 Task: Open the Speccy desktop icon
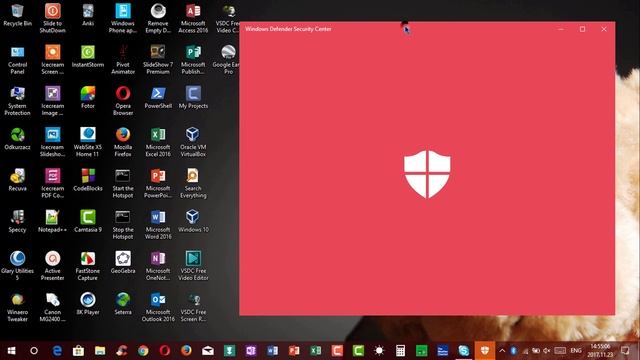(x=17, y=221)
